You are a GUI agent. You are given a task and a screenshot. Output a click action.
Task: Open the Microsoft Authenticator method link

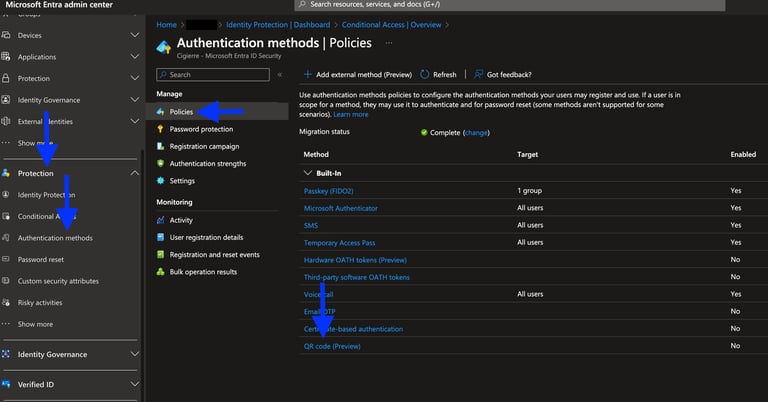[x=340, y=208]
